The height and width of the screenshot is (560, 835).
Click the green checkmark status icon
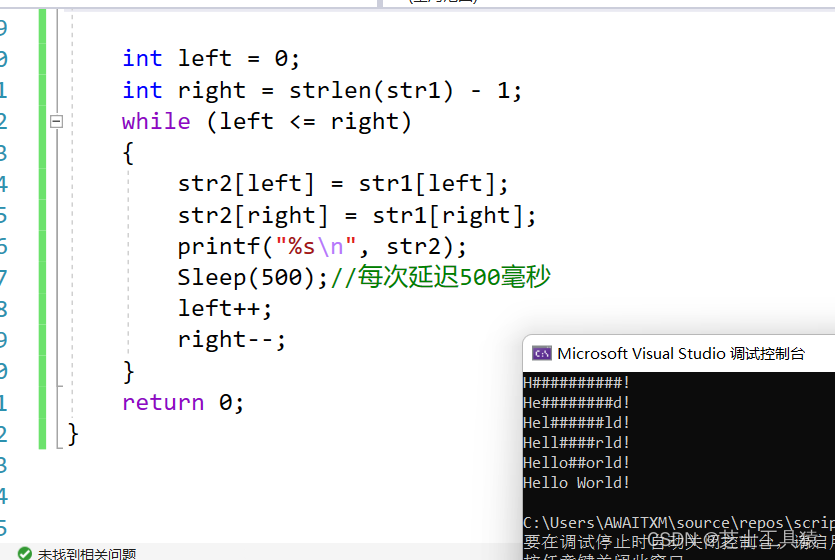(x=24, y=554)
